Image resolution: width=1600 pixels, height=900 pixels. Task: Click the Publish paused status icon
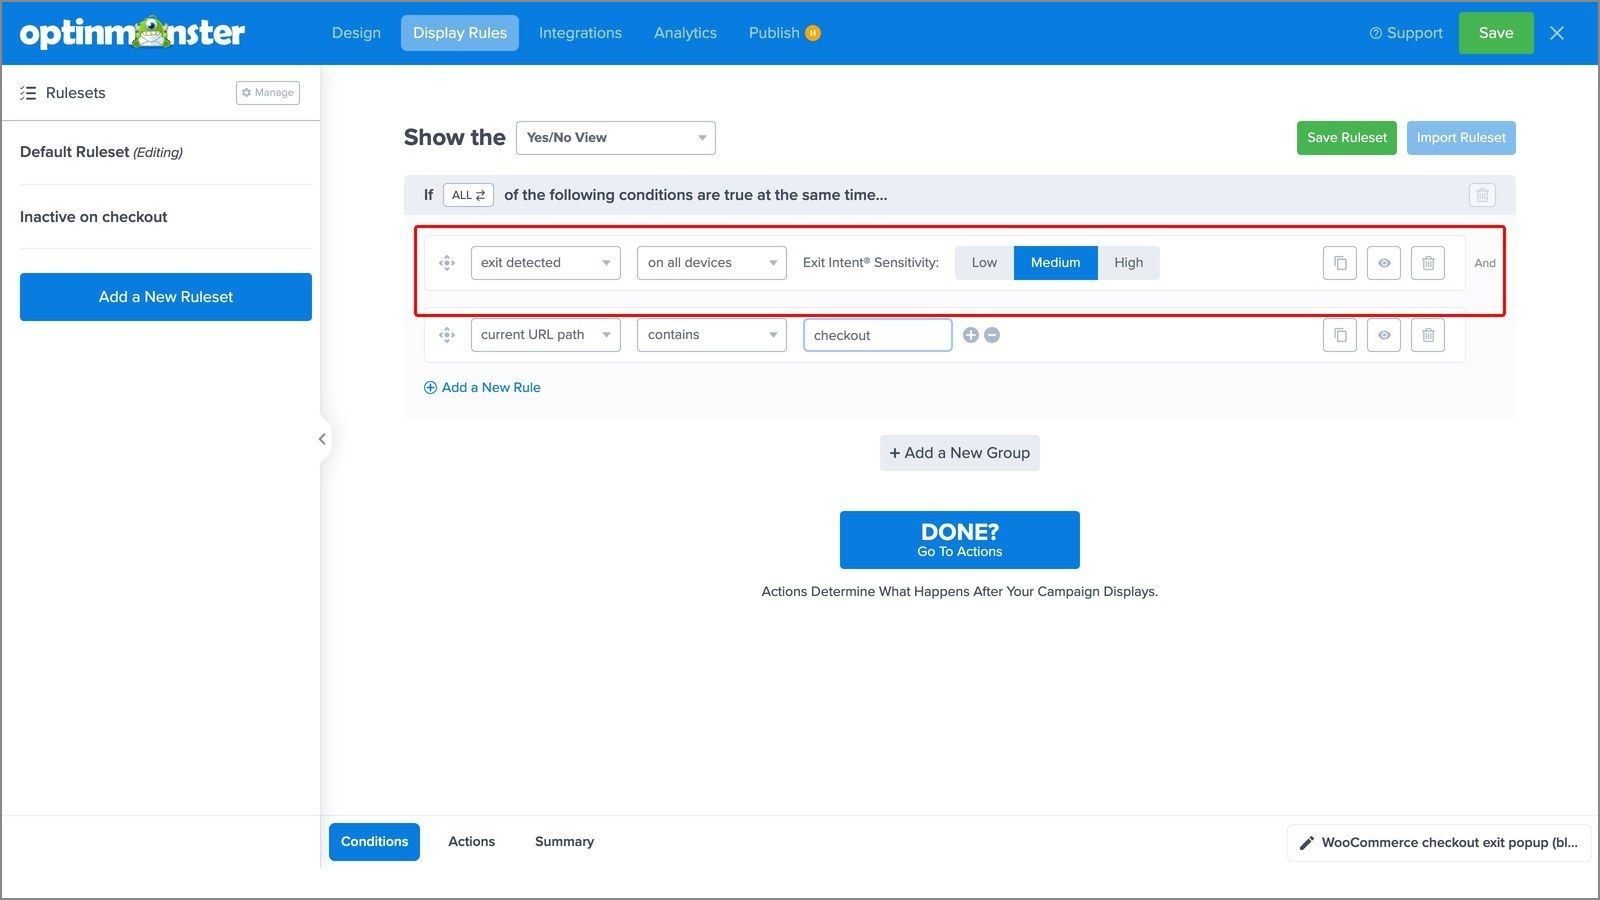point(813,33)
